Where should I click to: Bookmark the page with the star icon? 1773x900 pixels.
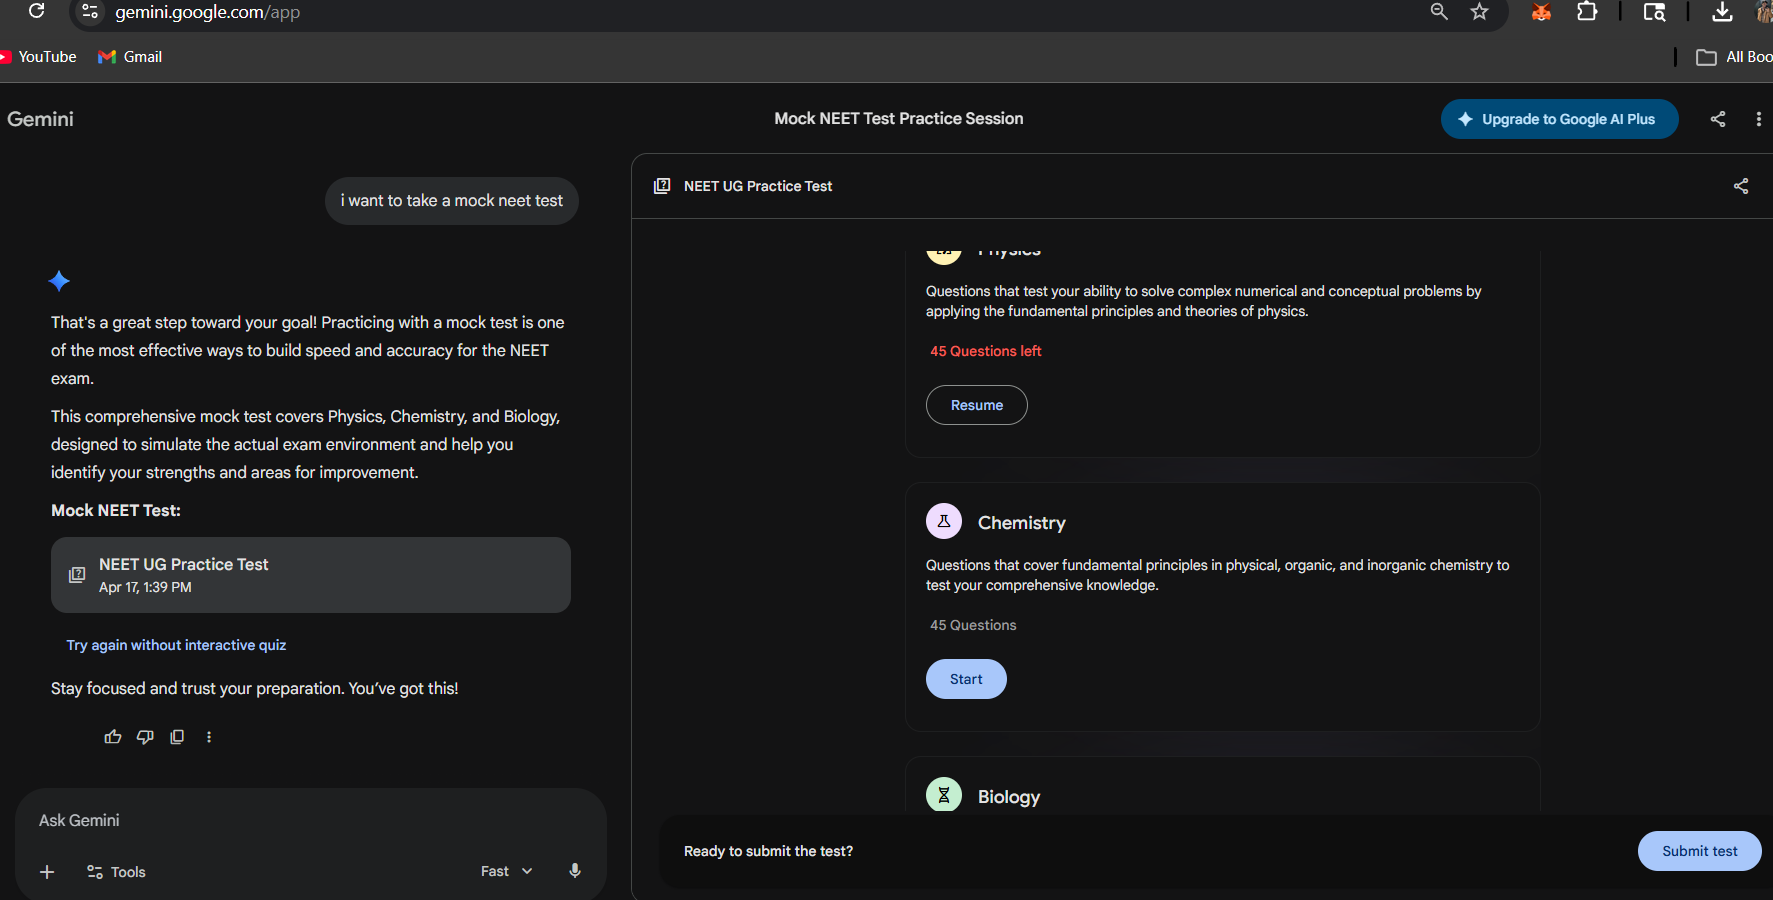[x=1479, y=13]
